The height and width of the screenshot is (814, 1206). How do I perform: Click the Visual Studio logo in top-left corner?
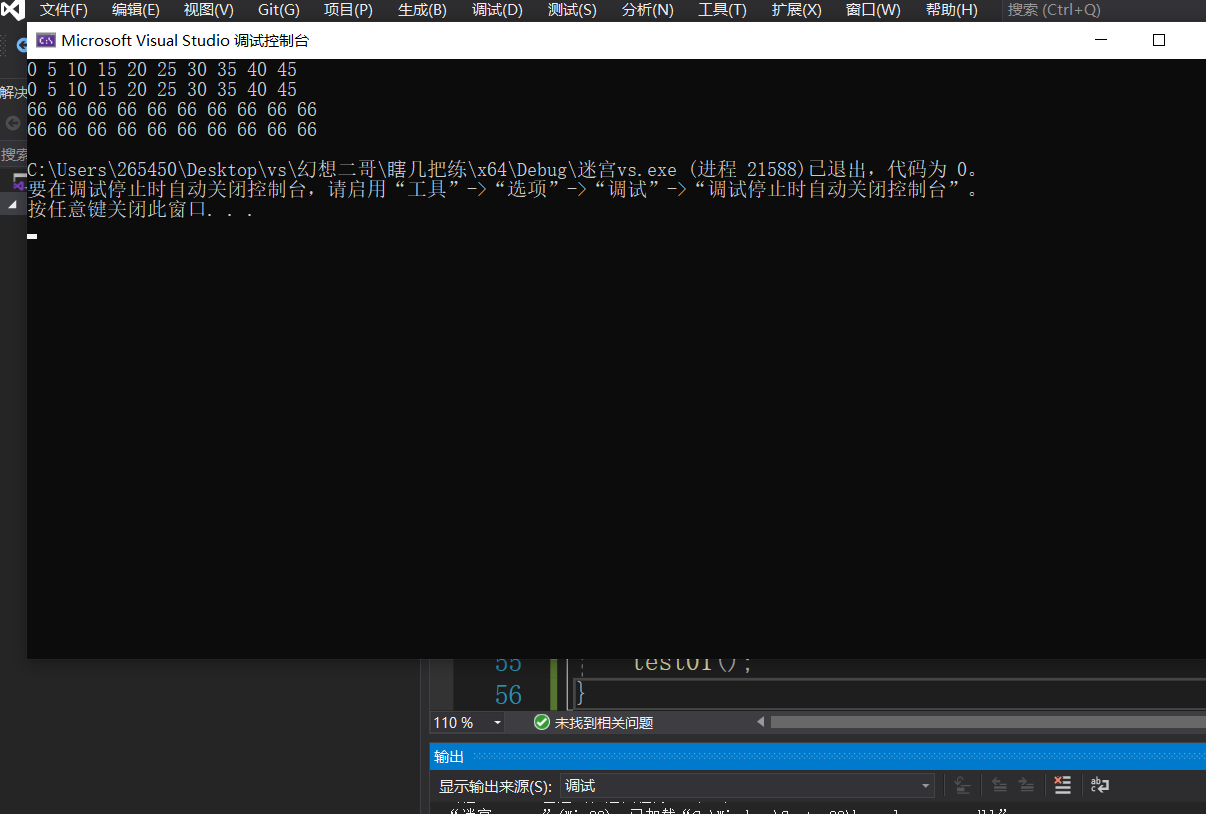click(x=12, y=10)
